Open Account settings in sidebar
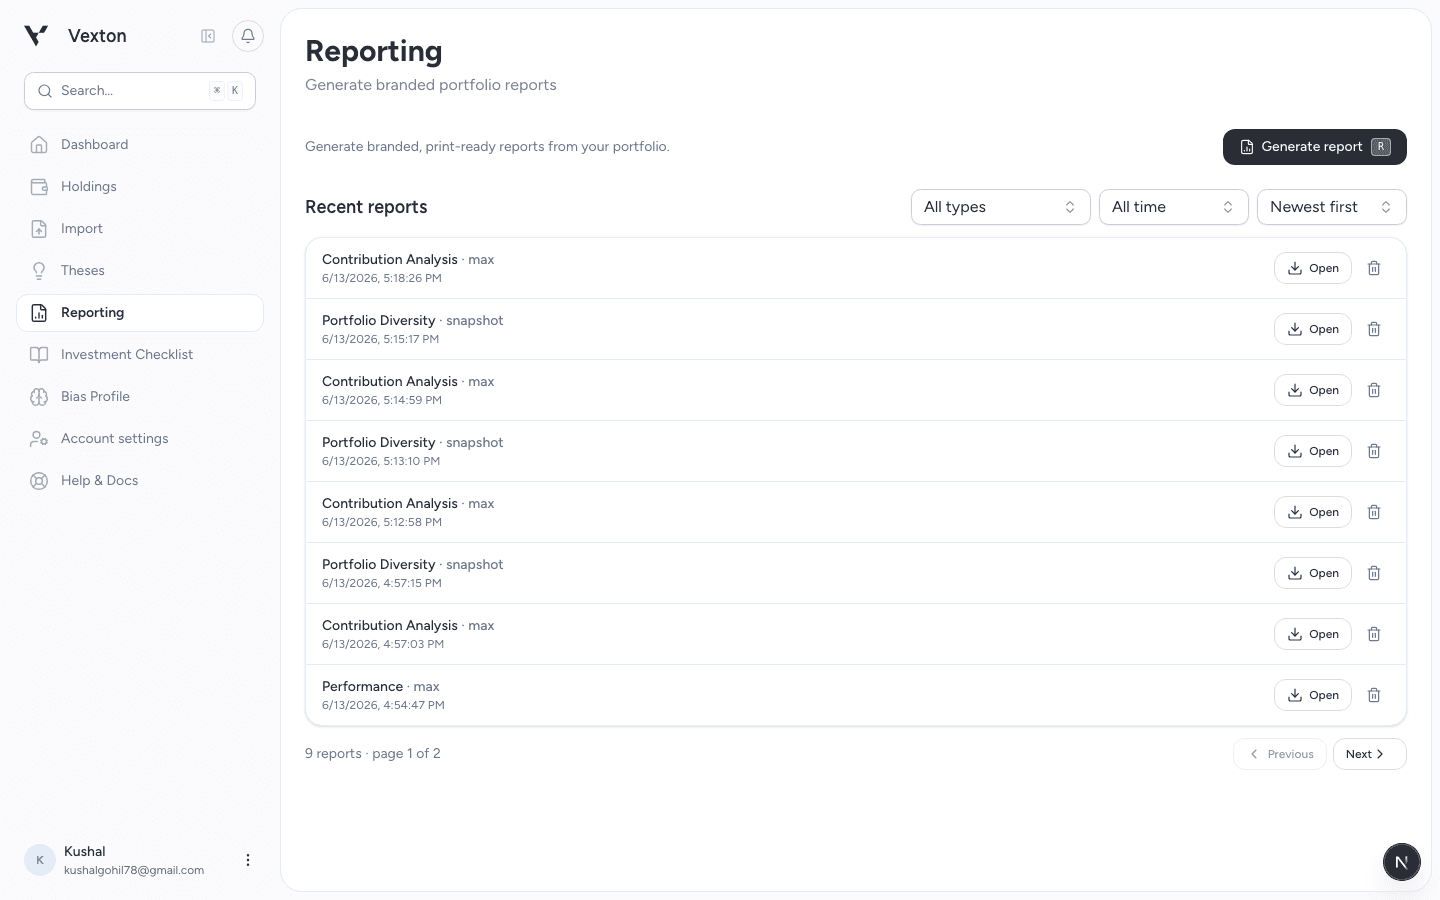 pos(140,439)
